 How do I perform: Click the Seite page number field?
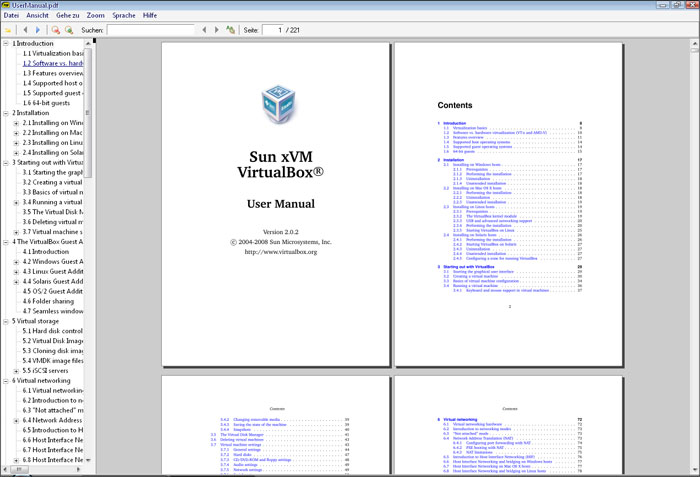[272, 30]
